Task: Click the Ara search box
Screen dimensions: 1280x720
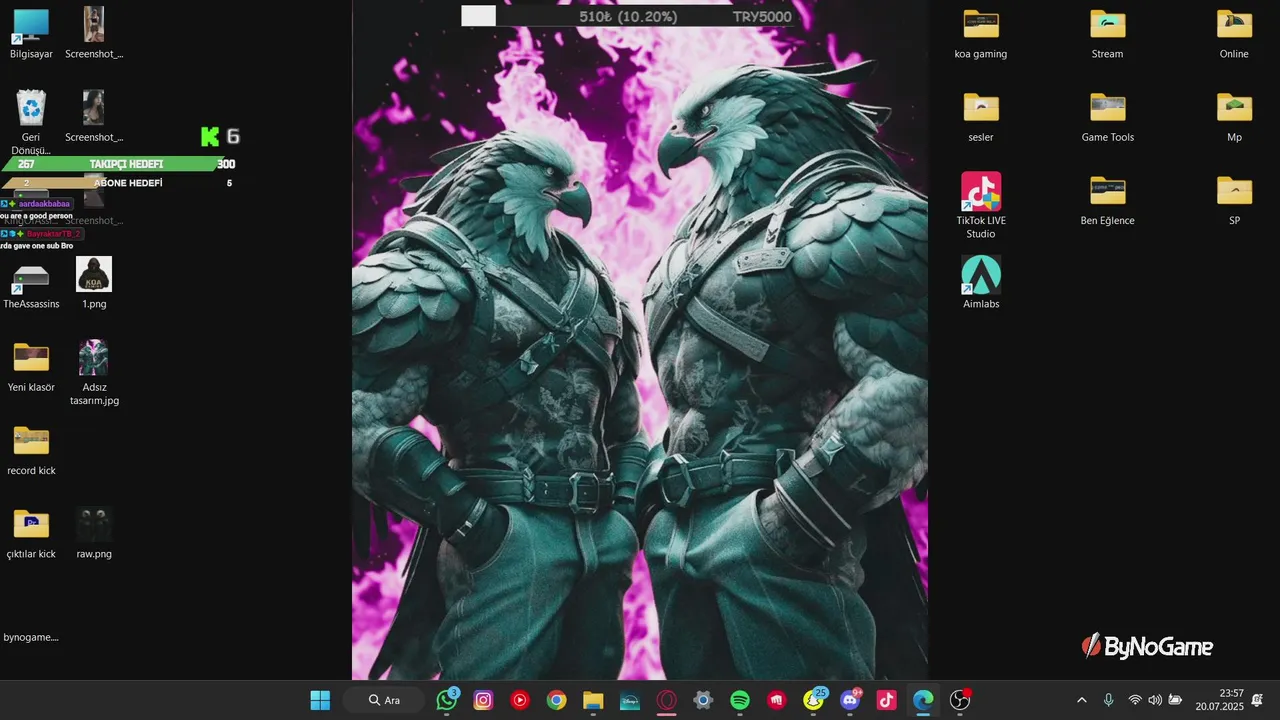Action: point(384,700)
